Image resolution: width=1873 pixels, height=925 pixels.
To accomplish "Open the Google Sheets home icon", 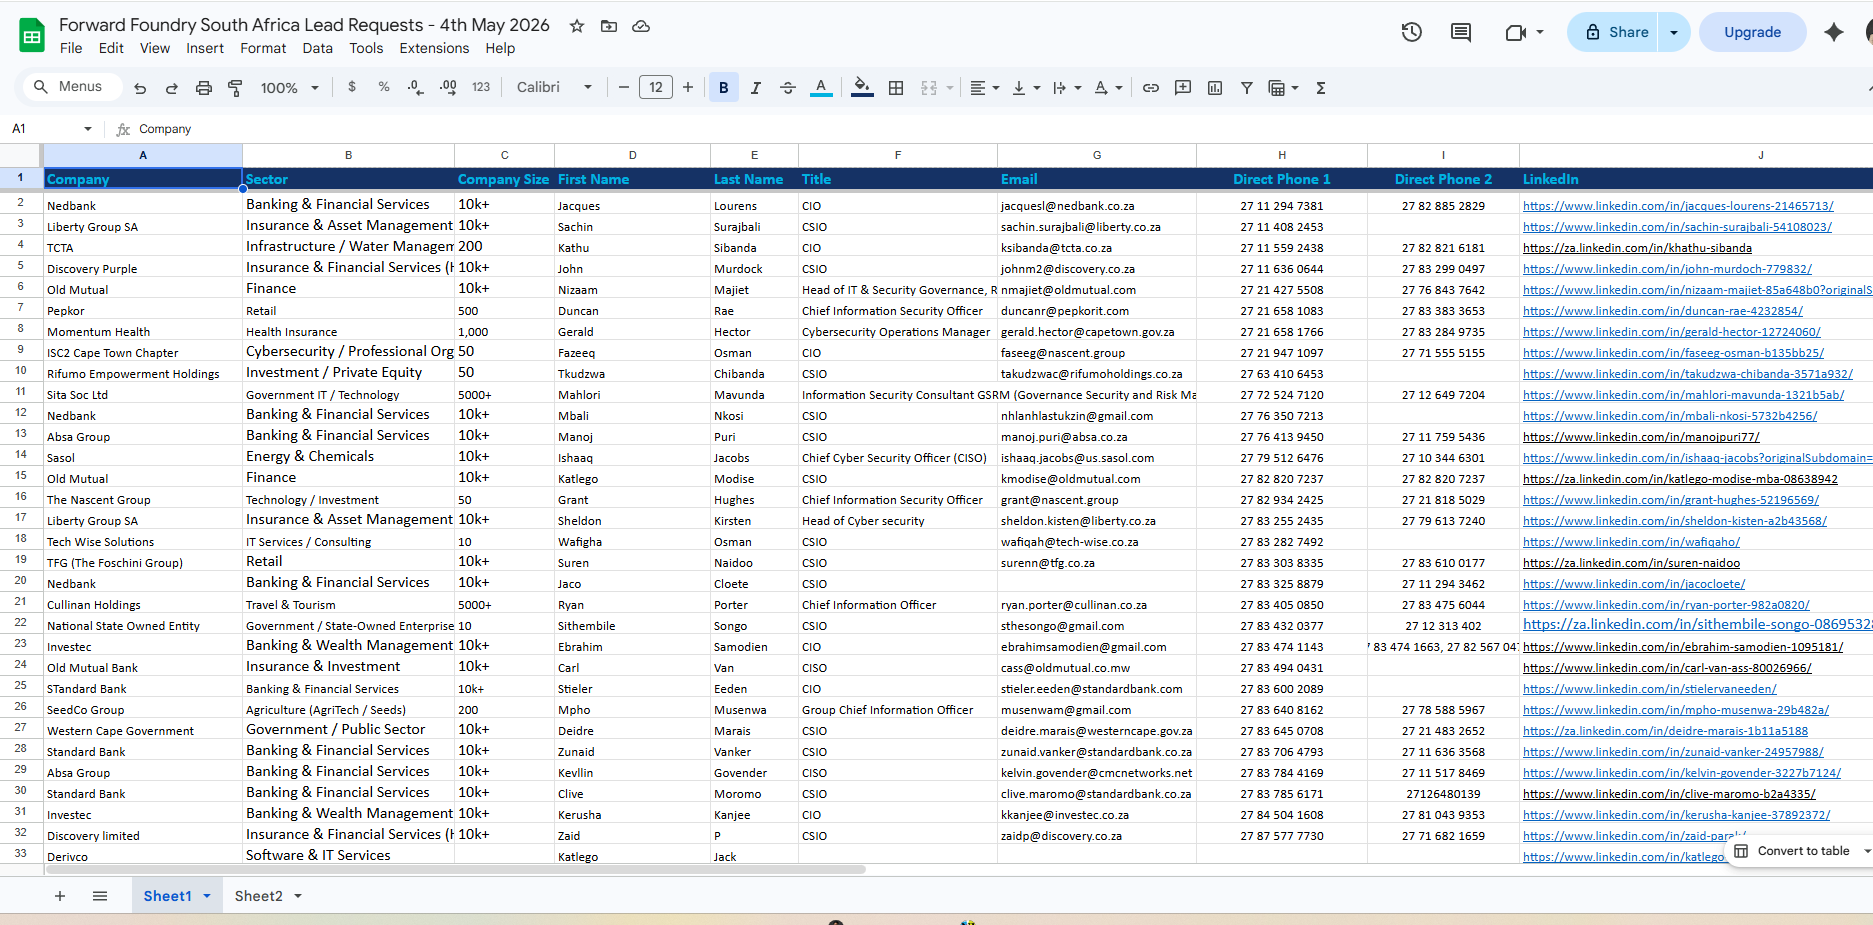I will 32,36.
